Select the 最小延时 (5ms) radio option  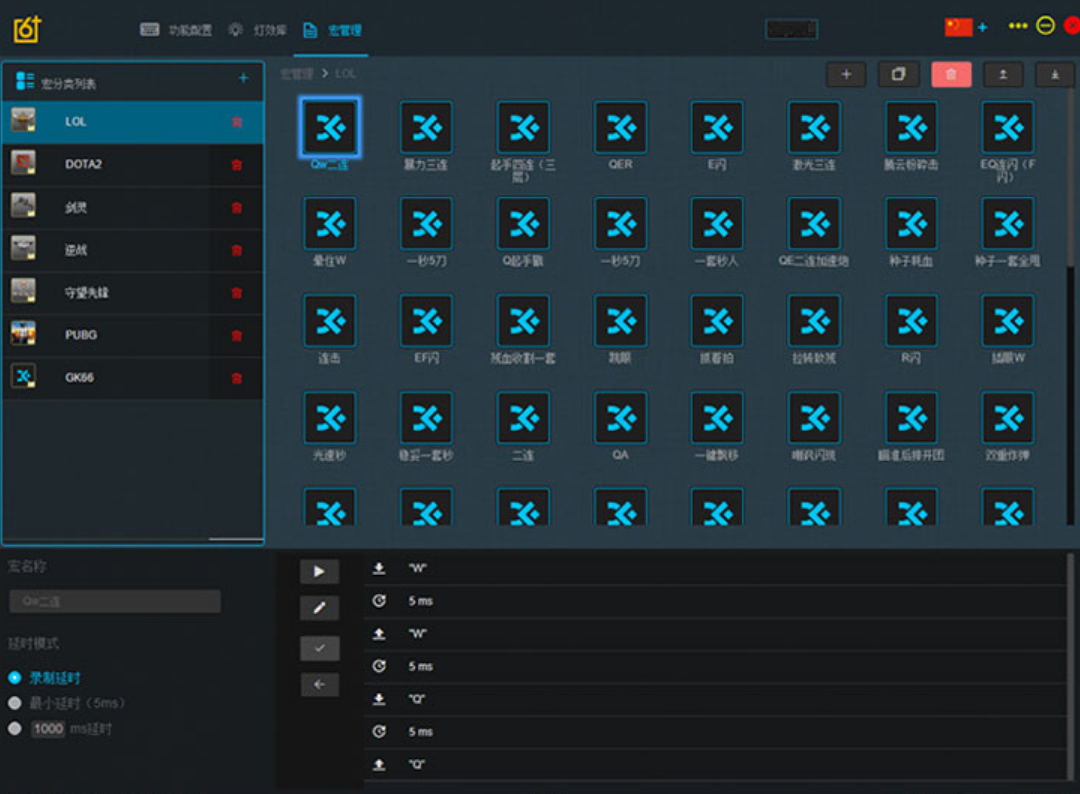click(x=15, y=703)
